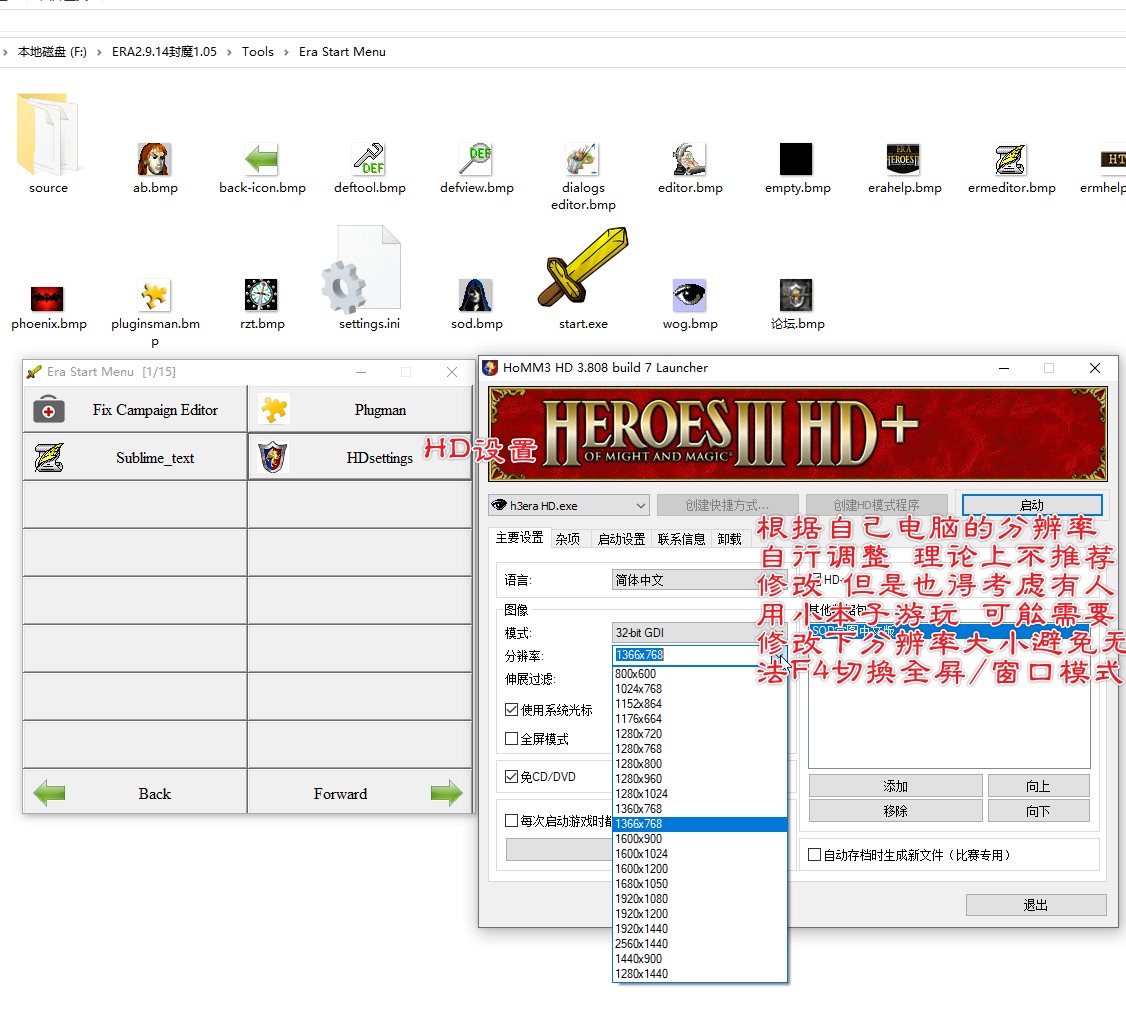Switch to the 联系信息 tab

click(x=681, y=539)
